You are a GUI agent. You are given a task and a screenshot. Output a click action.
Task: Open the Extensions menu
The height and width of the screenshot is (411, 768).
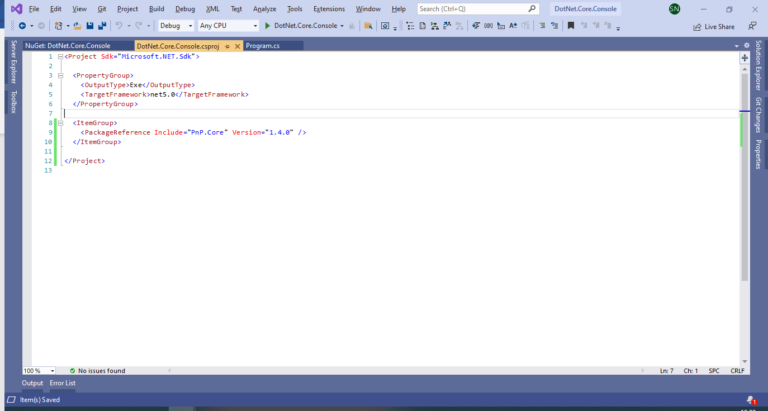click(x=328, y=8)
